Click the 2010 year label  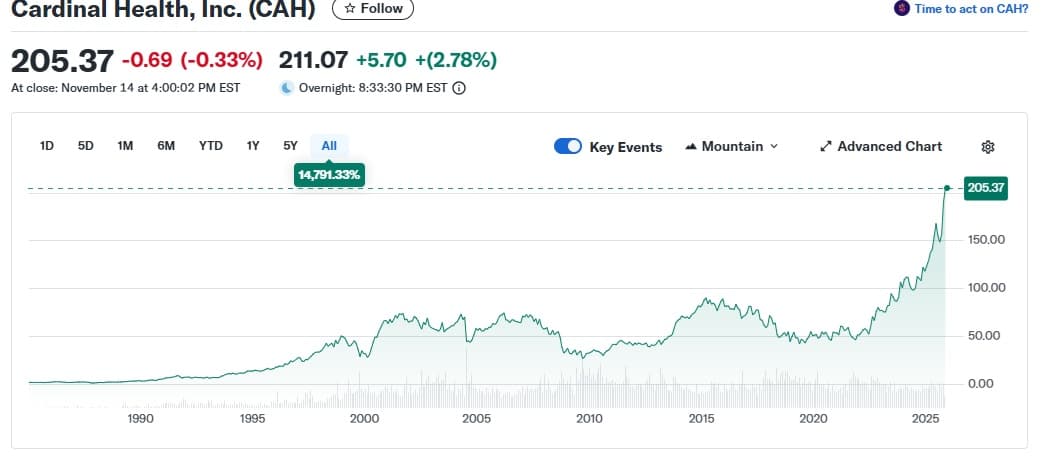click(x=589, y=419)
